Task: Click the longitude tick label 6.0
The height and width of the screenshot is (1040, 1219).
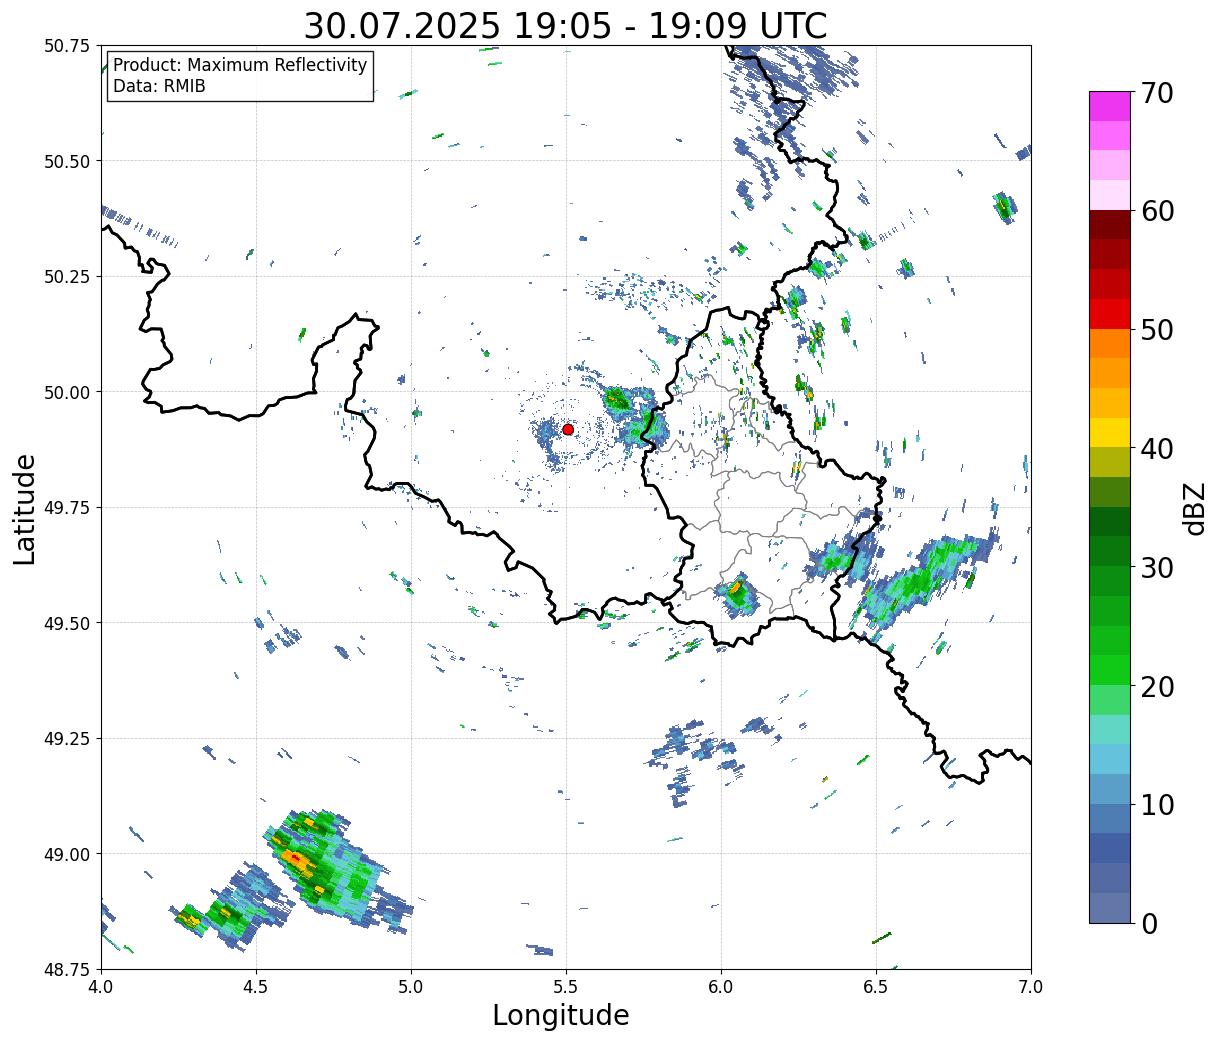Action: [721, 986]
